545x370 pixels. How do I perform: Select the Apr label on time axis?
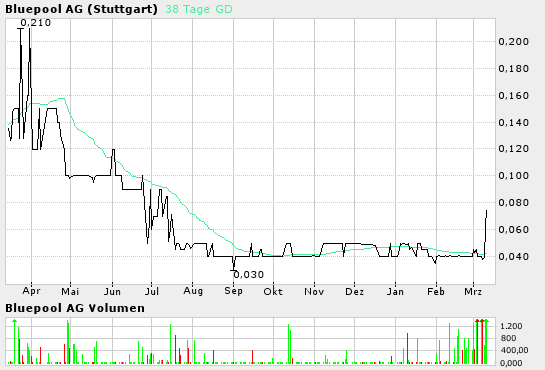[31, 291]
